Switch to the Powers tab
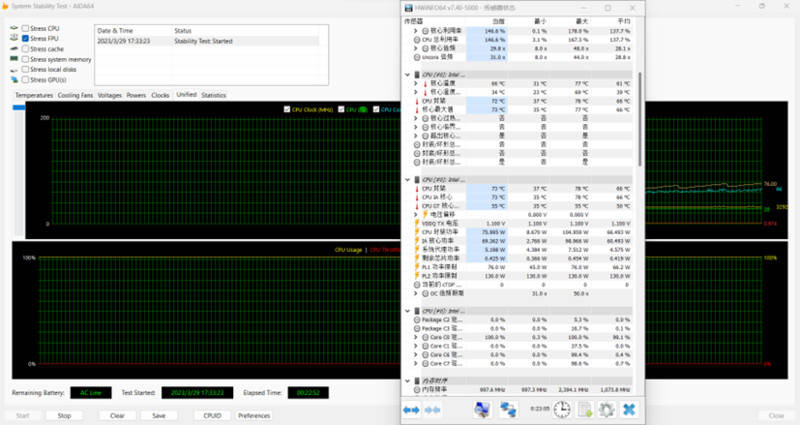800x425 pixels. pos(136,95)
